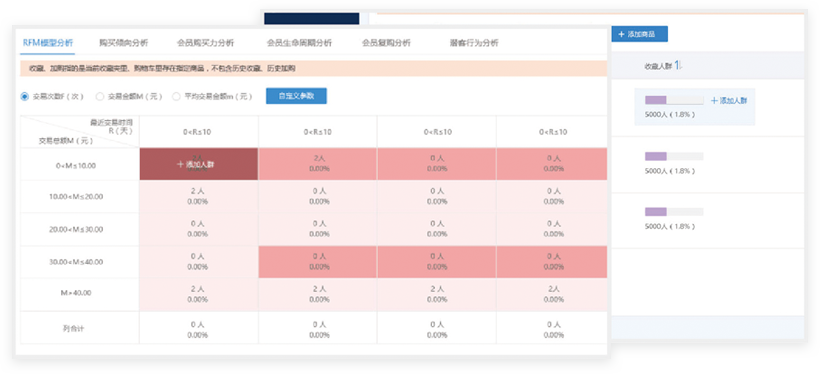This screenshot has height=374, width=820.
Task: Open the 会员购买力分析 tab
Action: [x=206, y=43]
